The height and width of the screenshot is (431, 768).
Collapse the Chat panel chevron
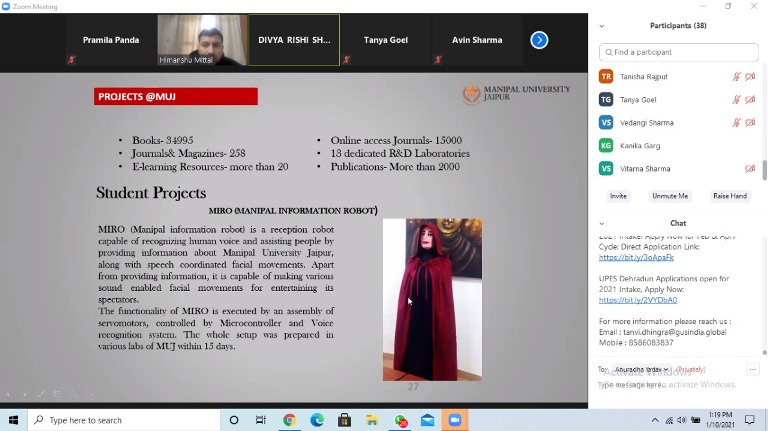[601, 223]
